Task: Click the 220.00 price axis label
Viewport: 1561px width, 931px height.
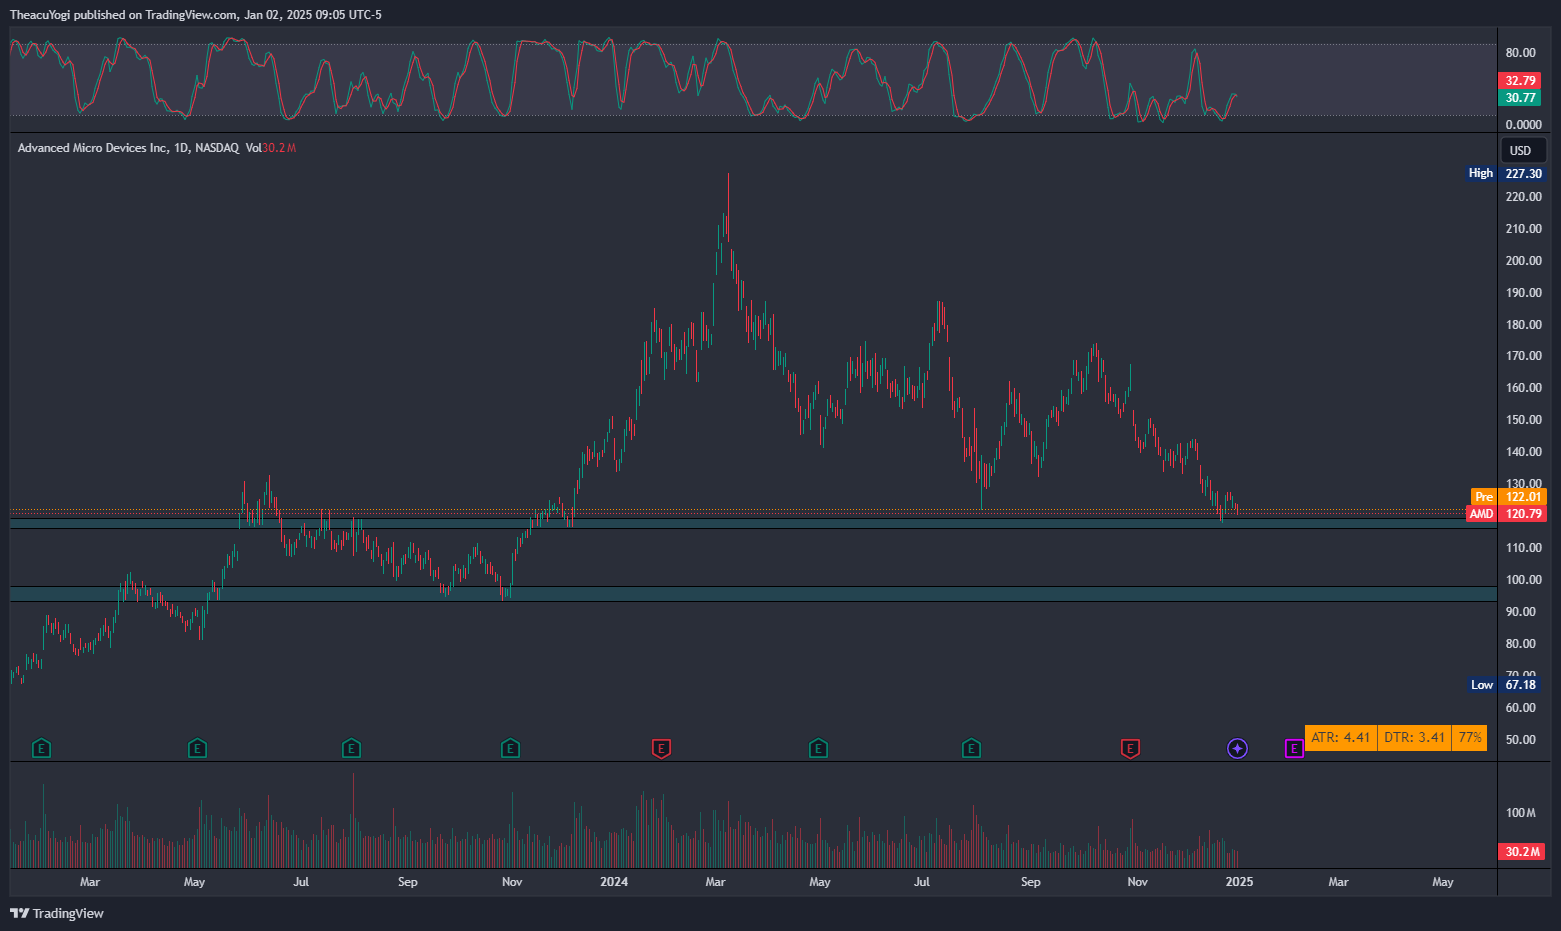Action: [x=1524, y=197]
